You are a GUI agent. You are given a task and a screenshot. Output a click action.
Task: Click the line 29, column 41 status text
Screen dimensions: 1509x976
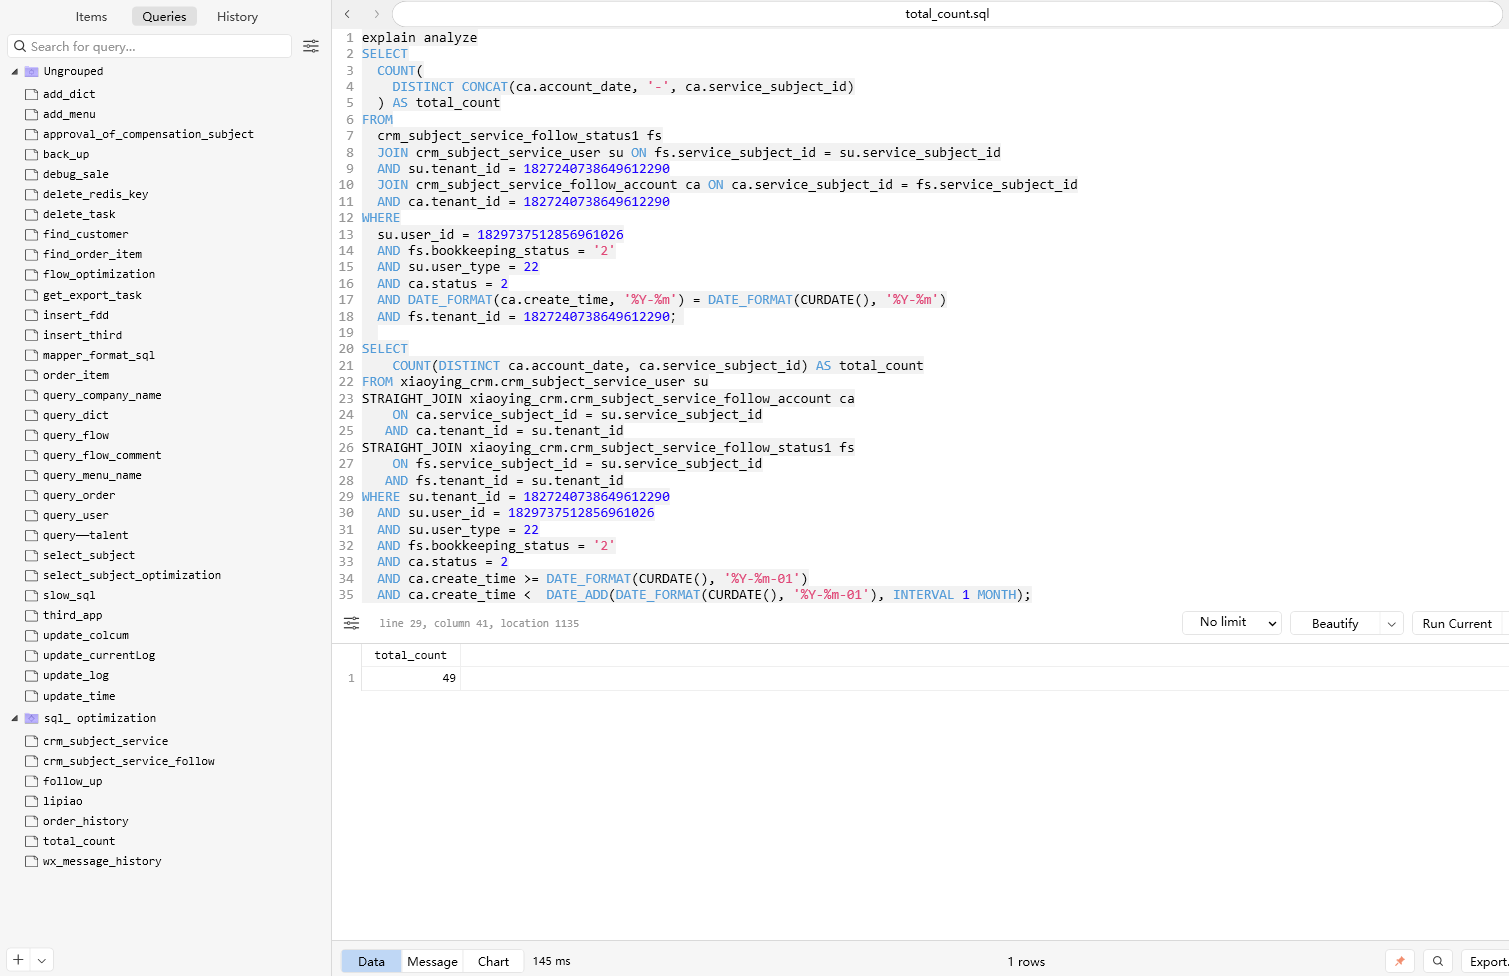479,623
